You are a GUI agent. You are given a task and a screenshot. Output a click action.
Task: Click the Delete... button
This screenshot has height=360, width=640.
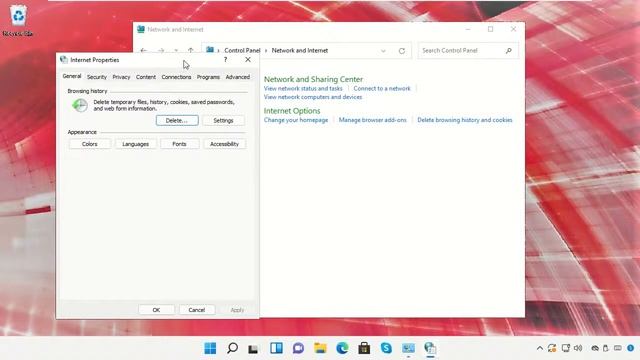[177, 120]
